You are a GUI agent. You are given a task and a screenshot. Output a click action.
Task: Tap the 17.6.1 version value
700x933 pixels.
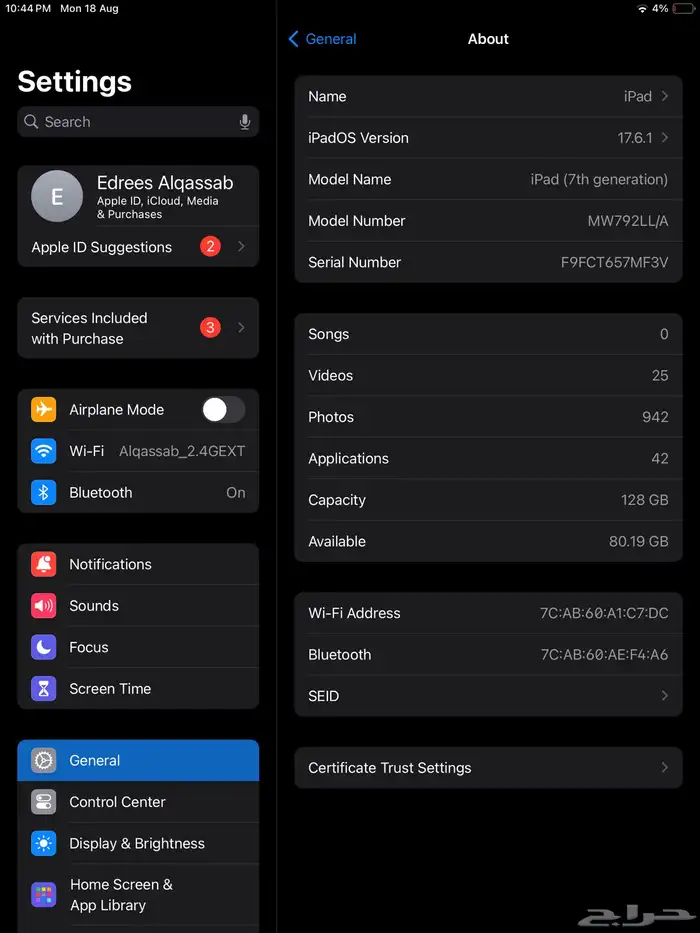[635, 138]
